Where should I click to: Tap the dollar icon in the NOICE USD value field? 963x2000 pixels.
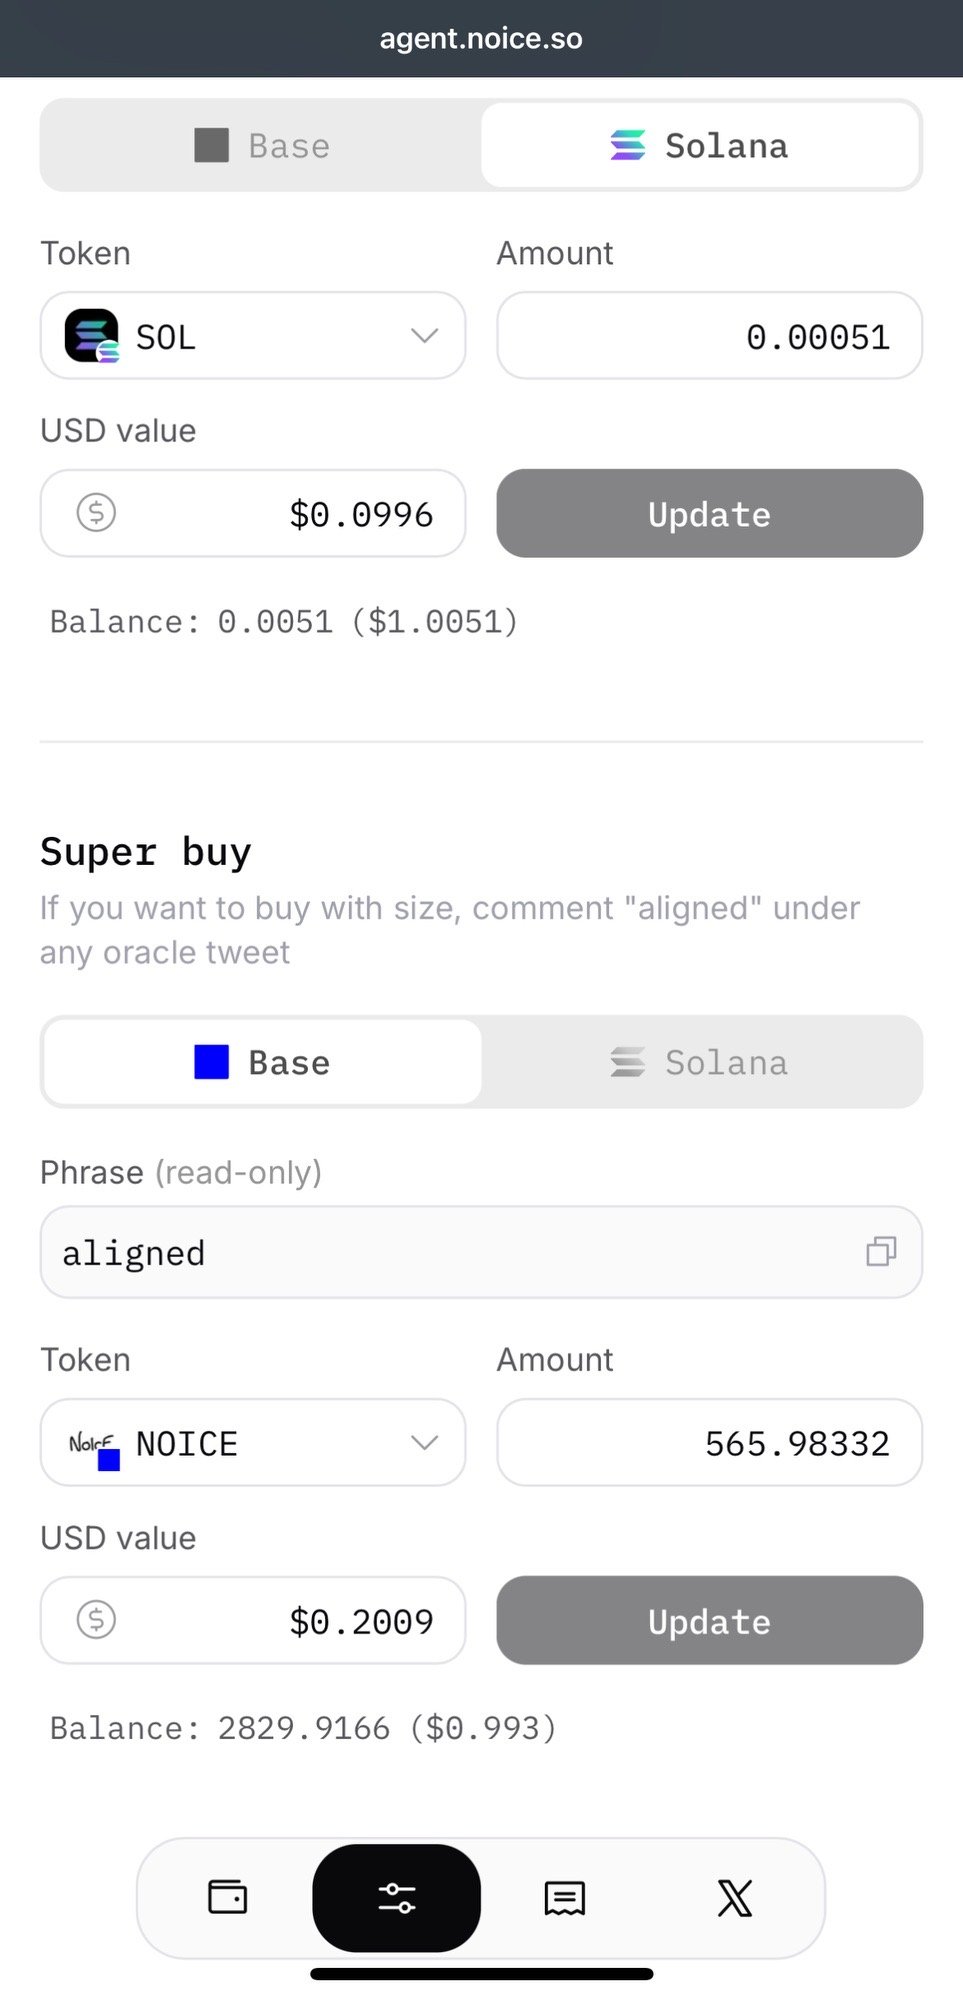[97, 1619]
